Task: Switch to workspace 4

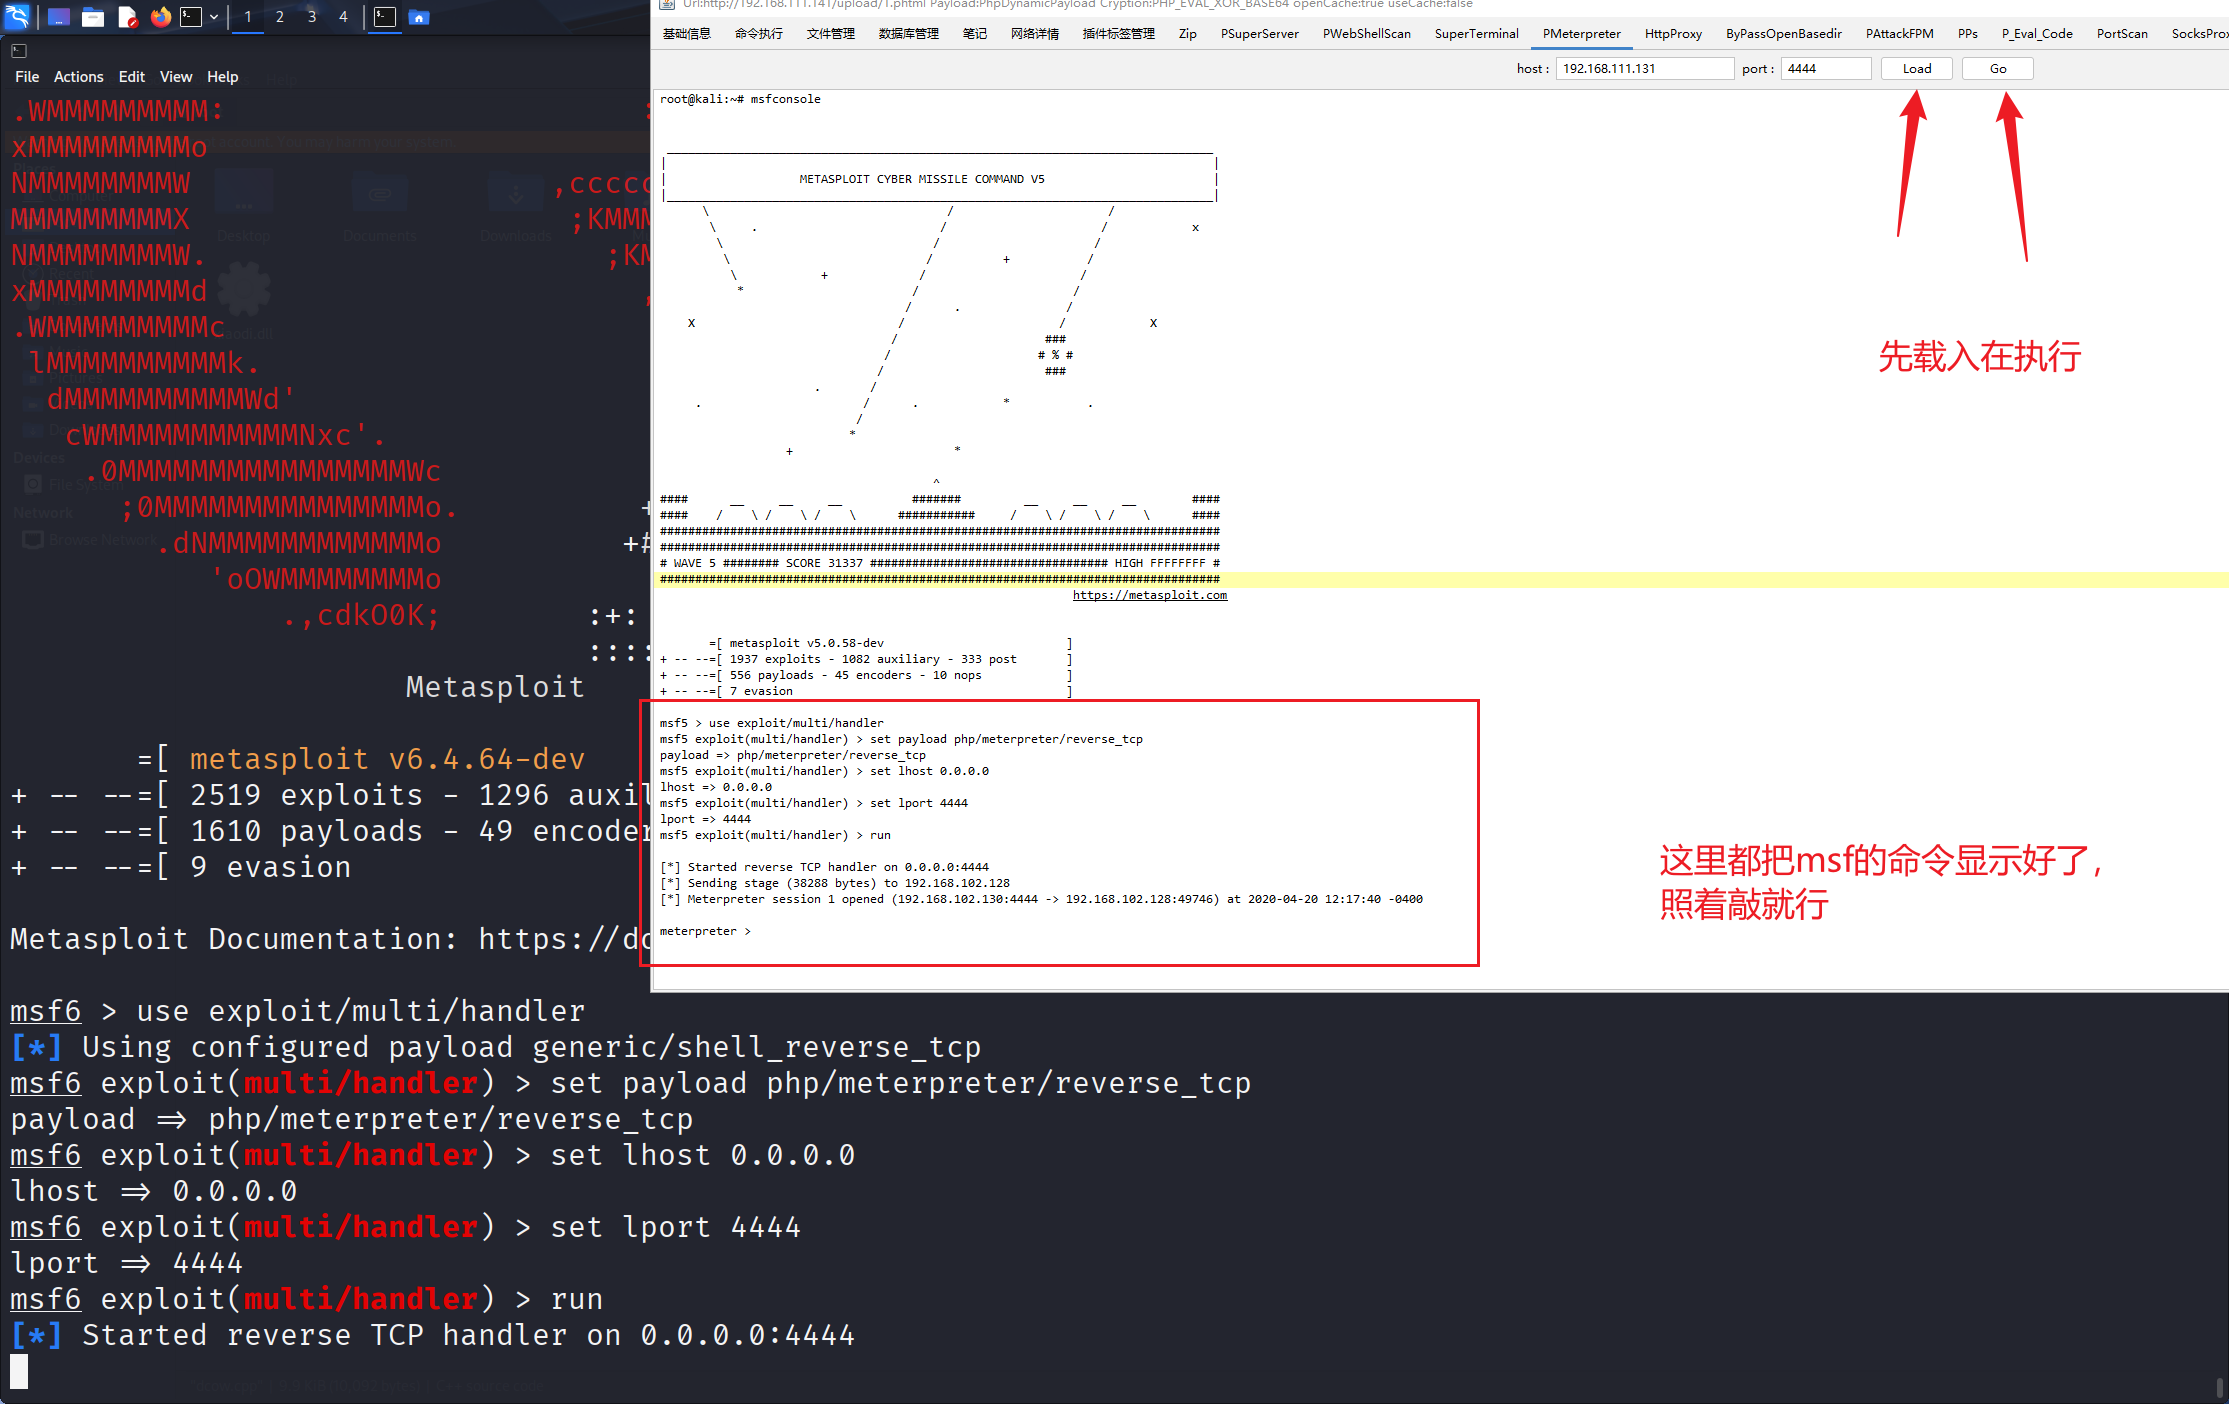Action: point(343,17)
